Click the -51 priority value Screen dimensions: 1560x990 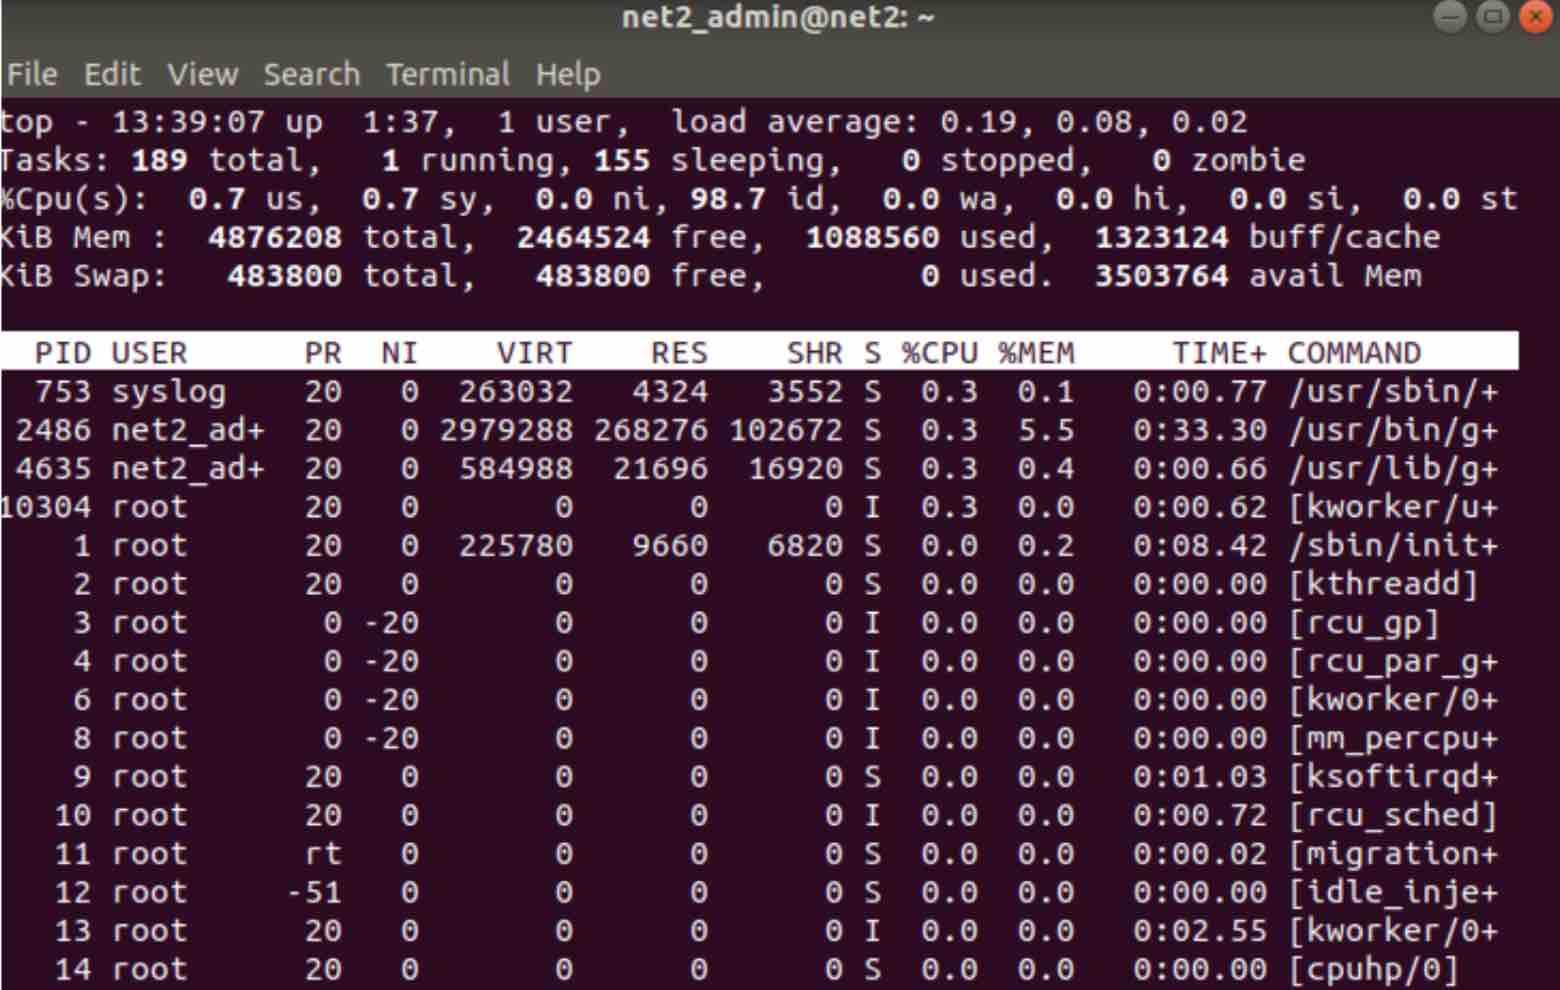314,893
